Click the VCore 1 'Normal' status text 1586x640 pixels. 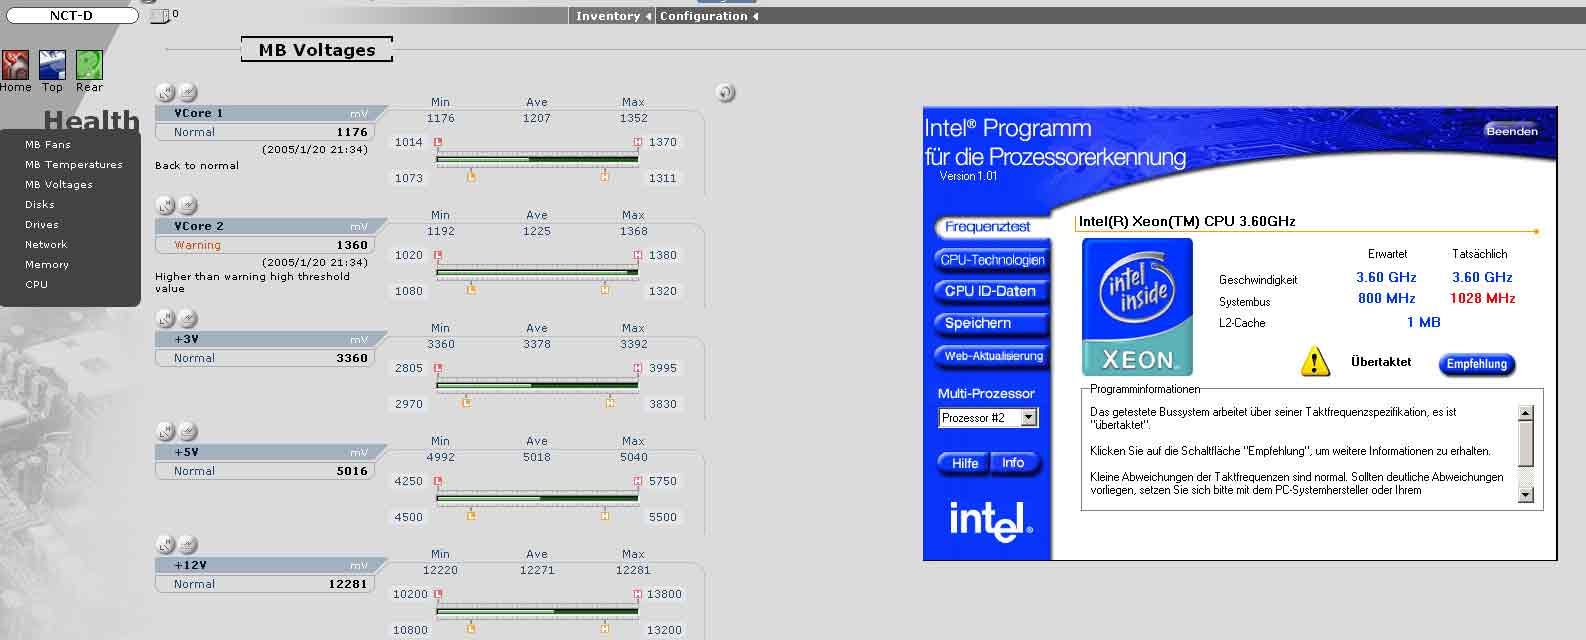pyautogui.click(x=194, y=132)
